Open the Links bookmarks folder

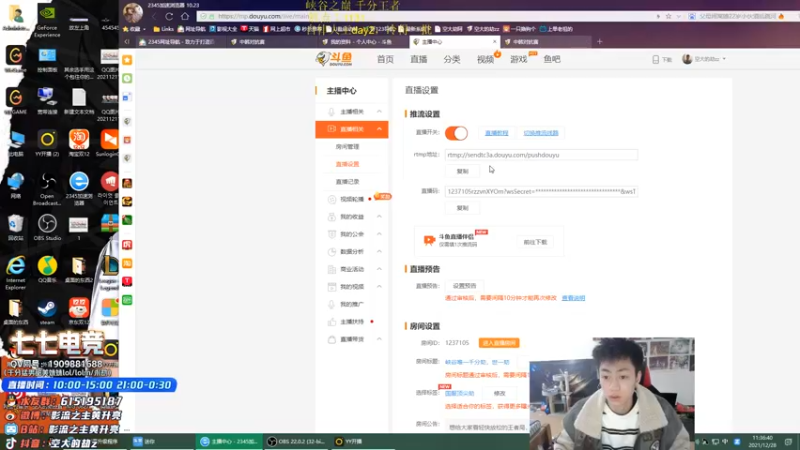tap(163, 29)
